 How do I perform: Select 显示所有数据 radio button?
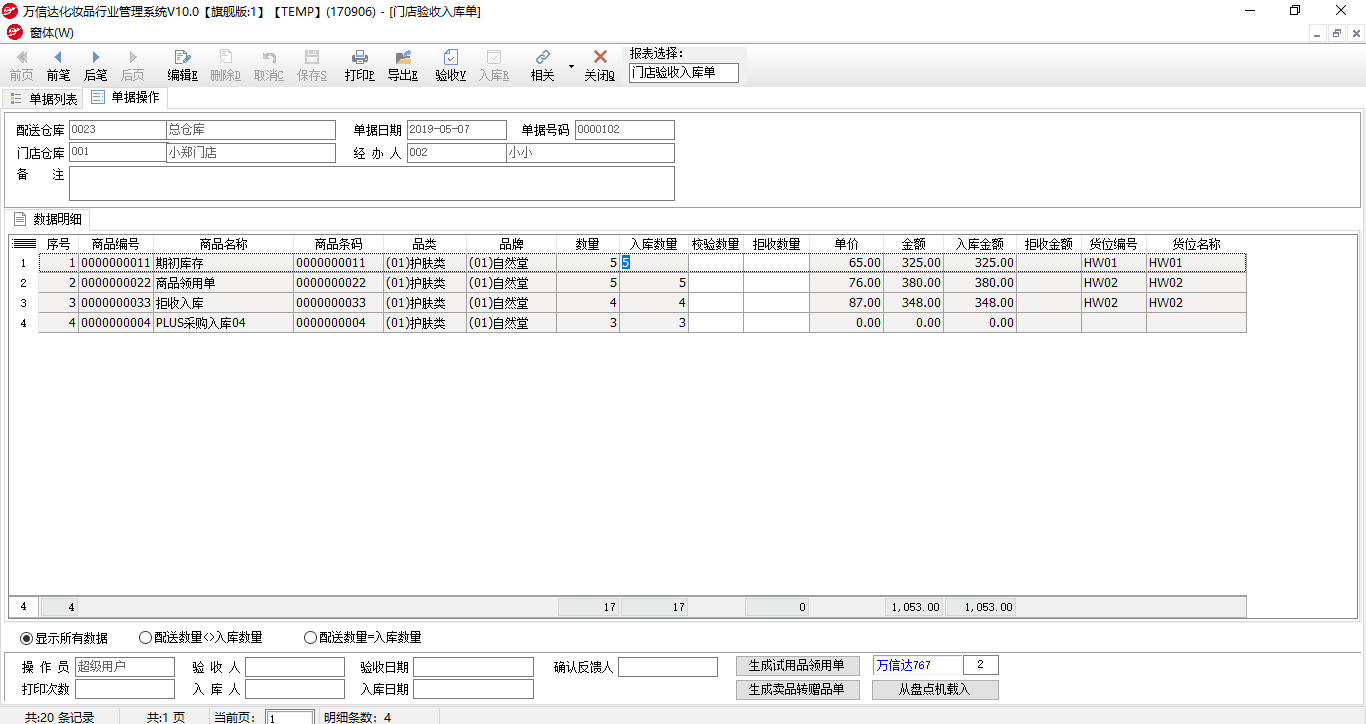click(x=64, y=637)
